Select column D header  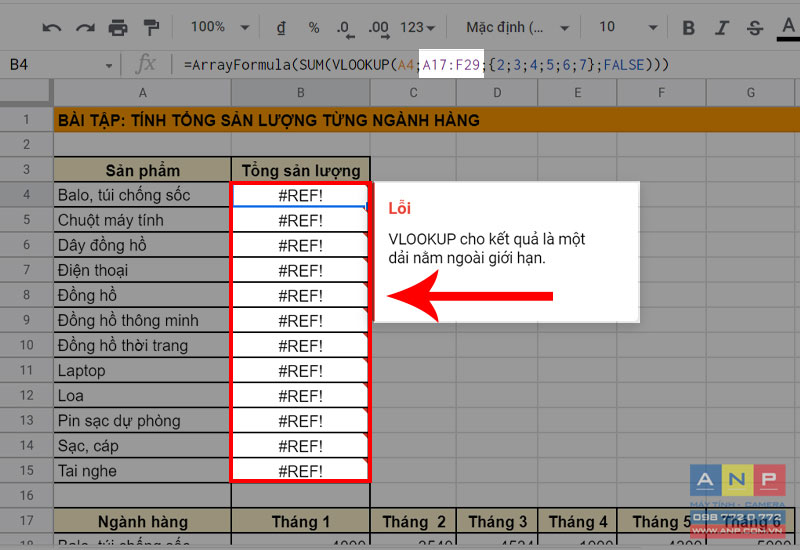point(497,93)
